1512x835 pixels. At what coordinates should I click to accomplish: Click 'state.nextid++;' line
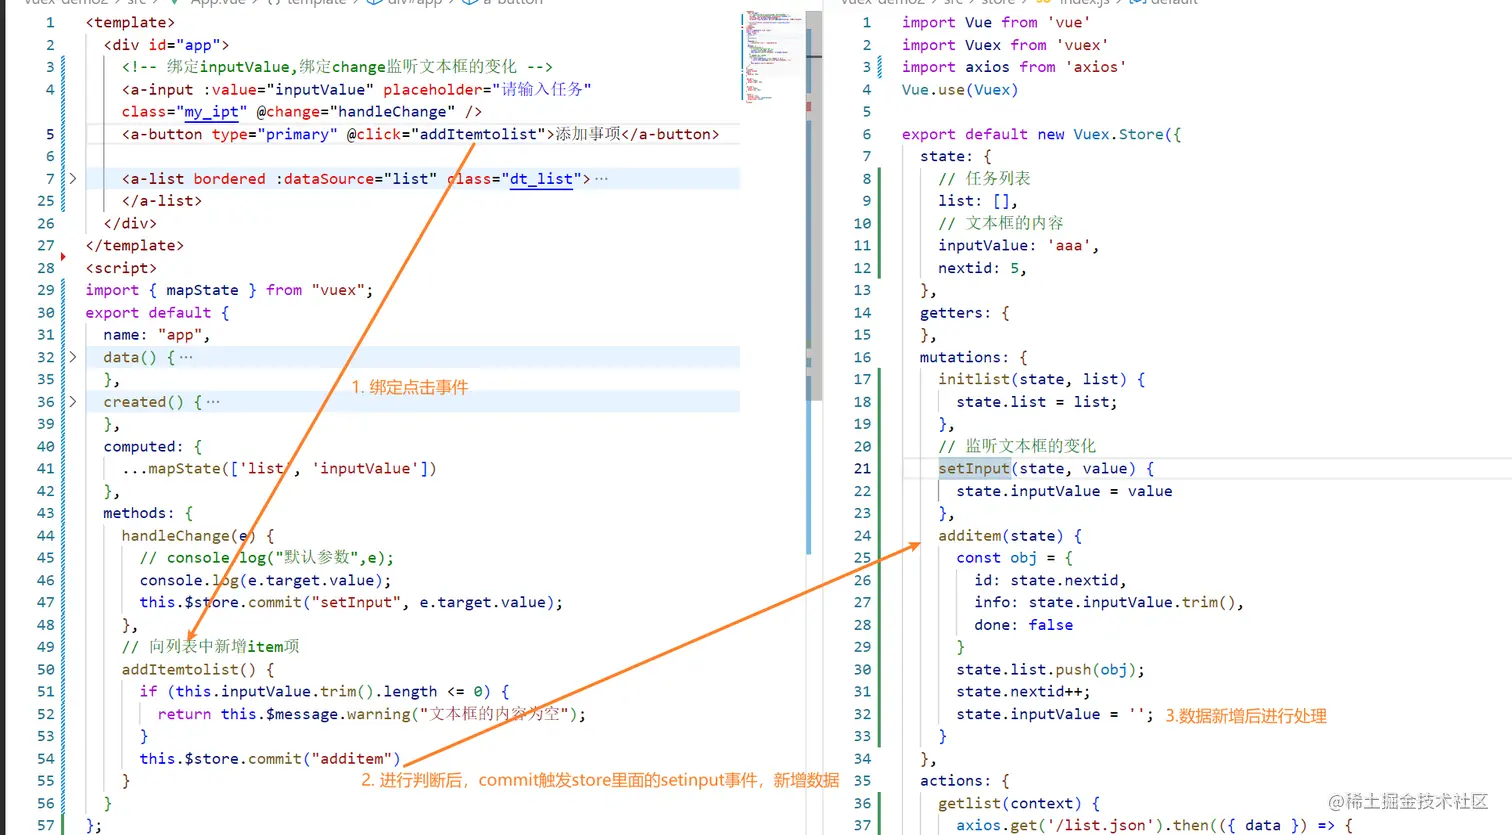1024,692
